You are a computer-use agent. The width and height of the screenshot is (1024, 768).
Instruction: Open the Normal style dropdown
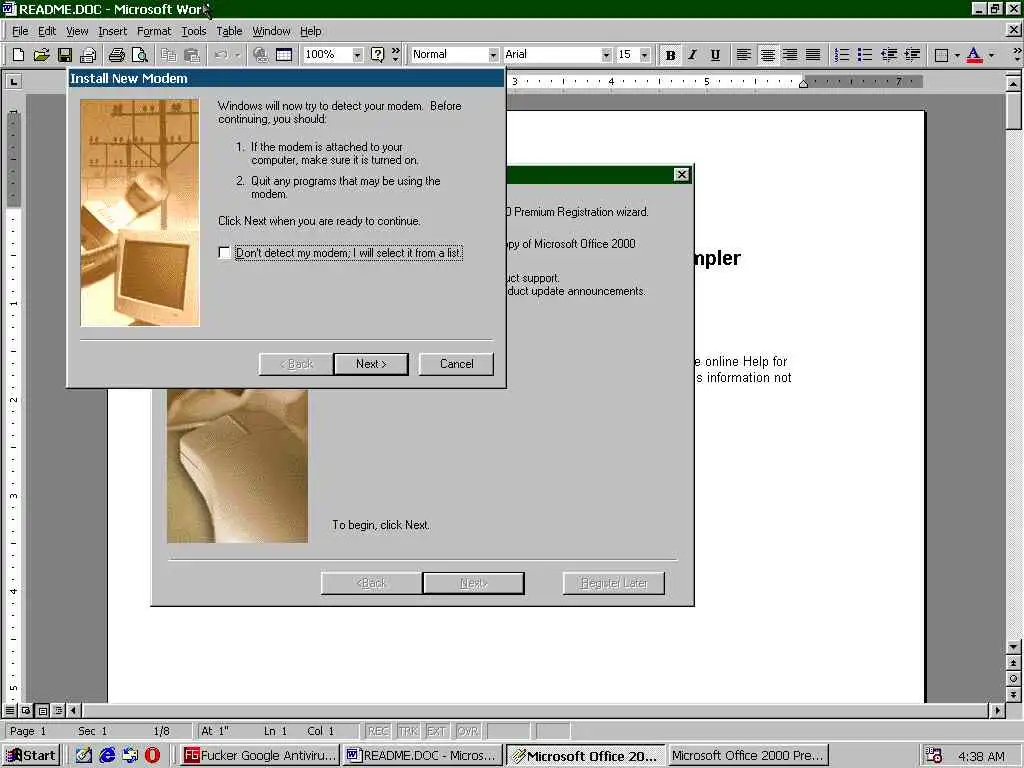[493, 55]
